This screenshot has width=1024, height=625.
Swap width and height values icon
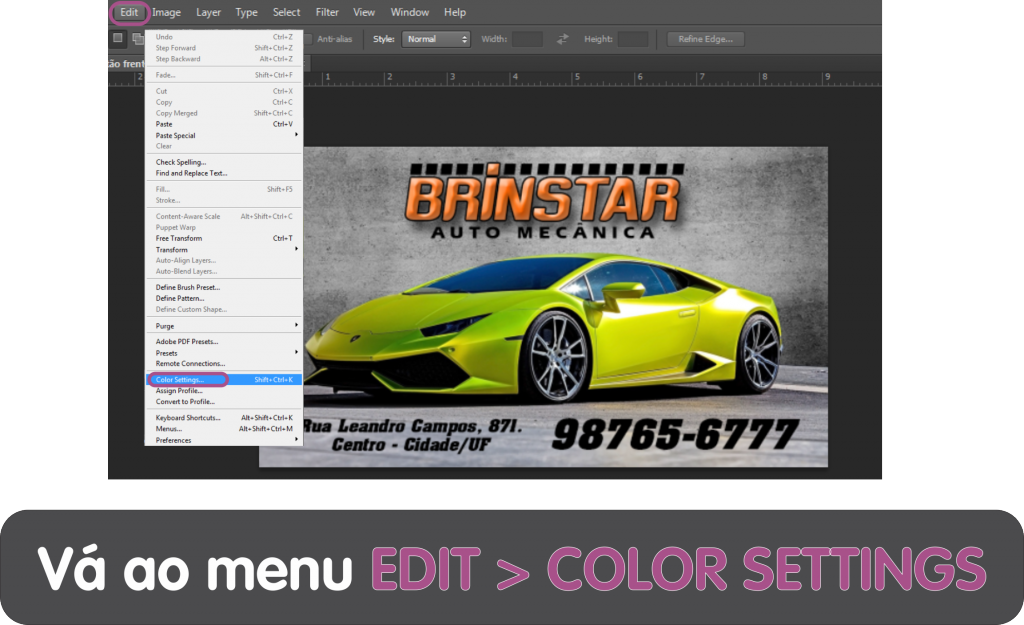562,39
